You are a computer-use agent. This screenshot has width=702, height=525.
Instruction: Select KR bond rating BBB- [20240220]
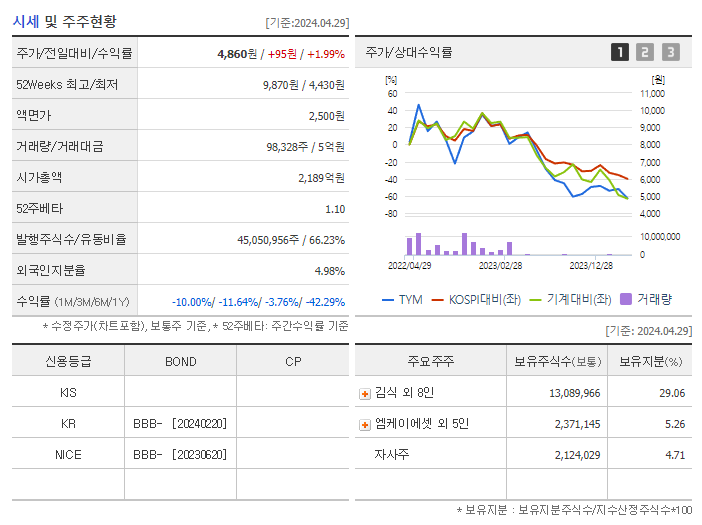(x=180, y=423)
